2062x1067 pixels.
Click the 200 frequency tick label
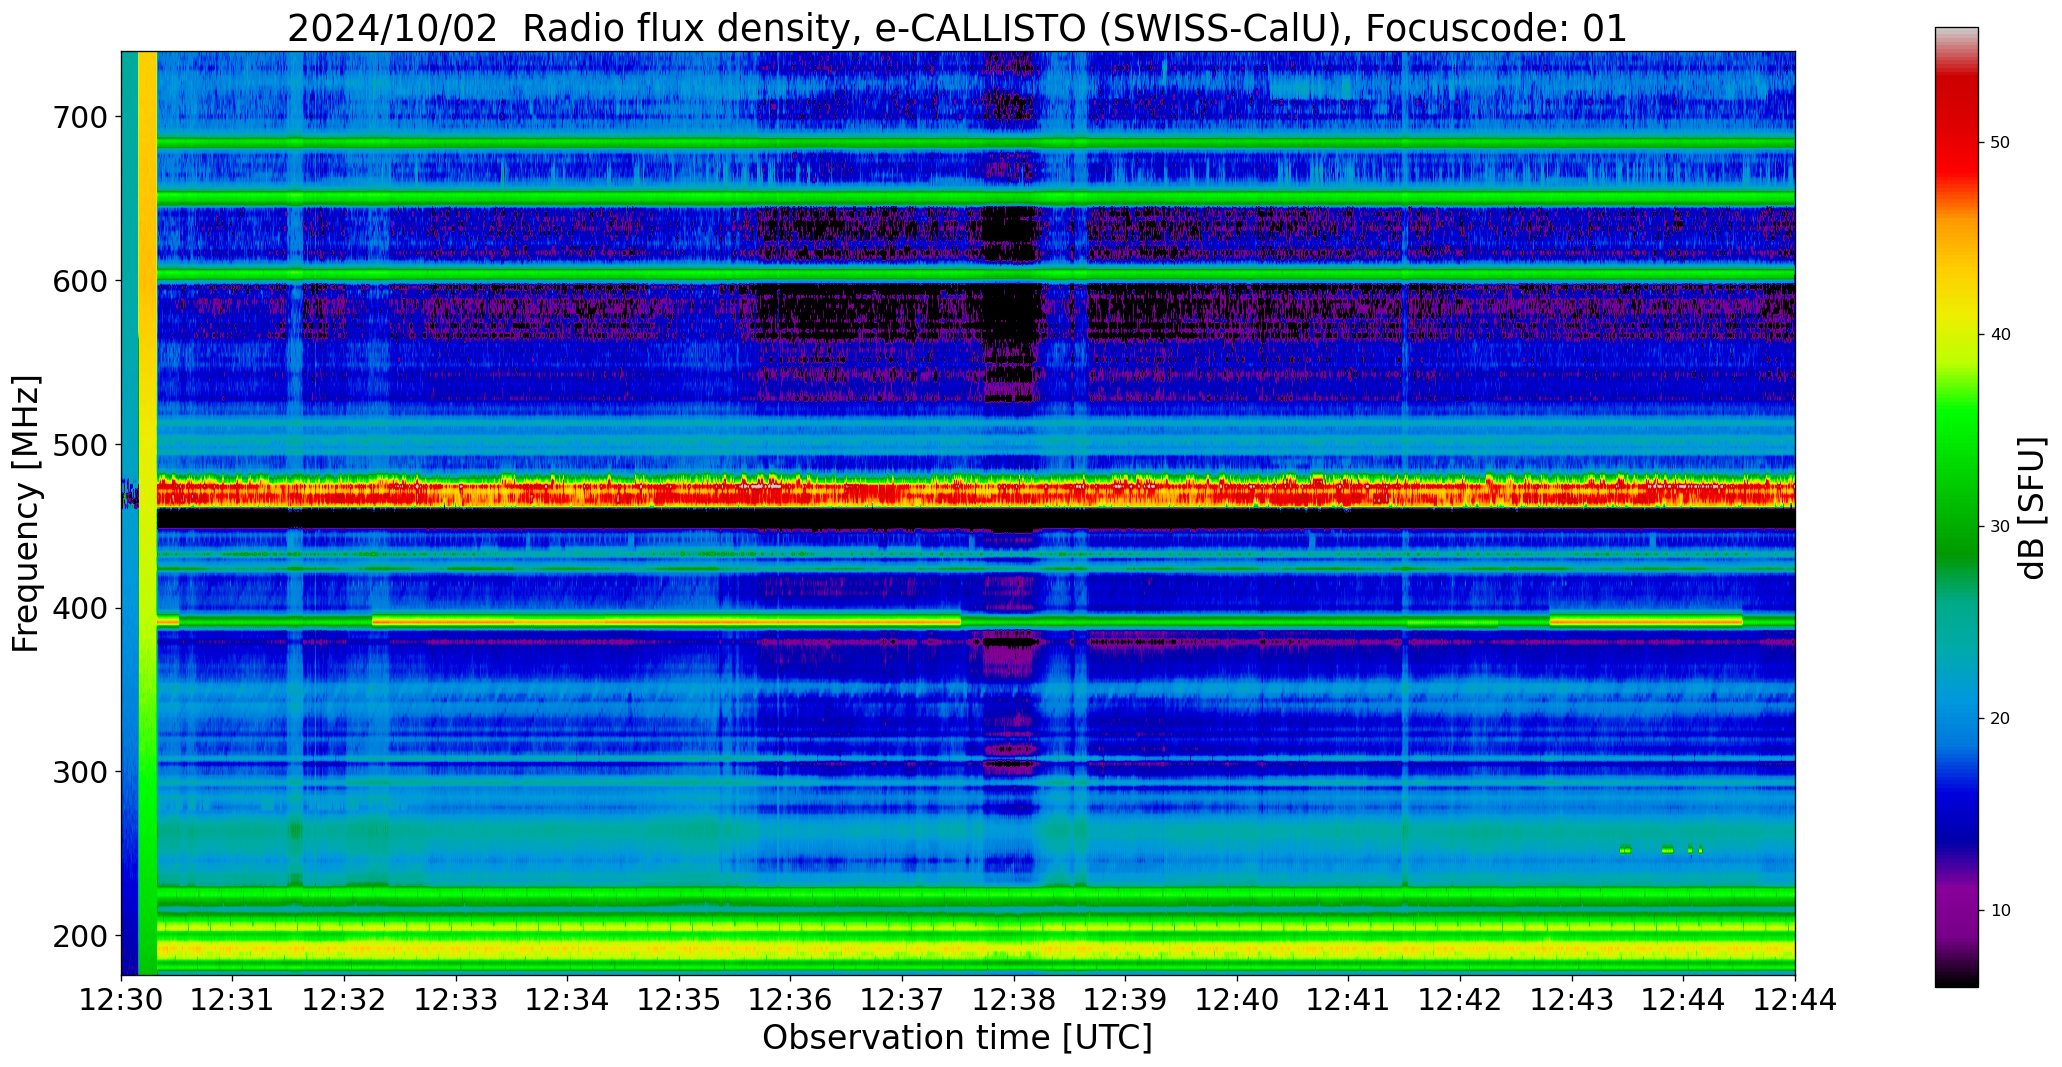click(x=79, y=936)
